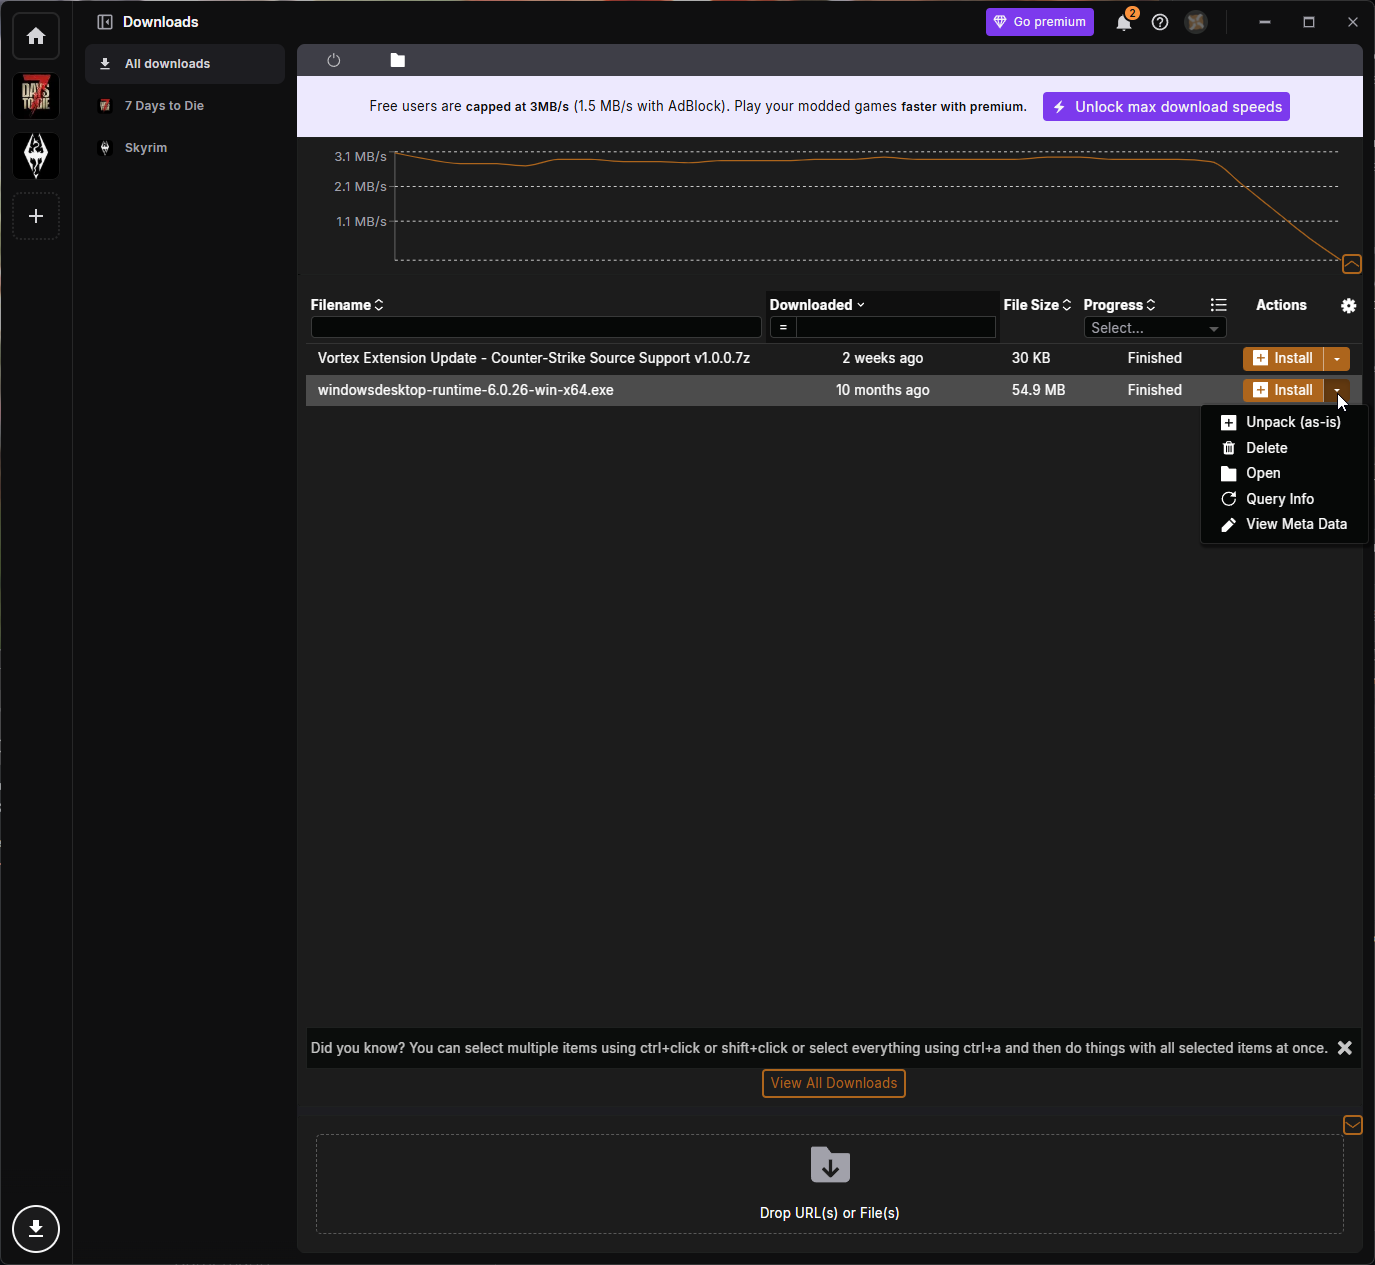Focus the Downloaded date filter input

pyautogui.click(x=896, y=328)
